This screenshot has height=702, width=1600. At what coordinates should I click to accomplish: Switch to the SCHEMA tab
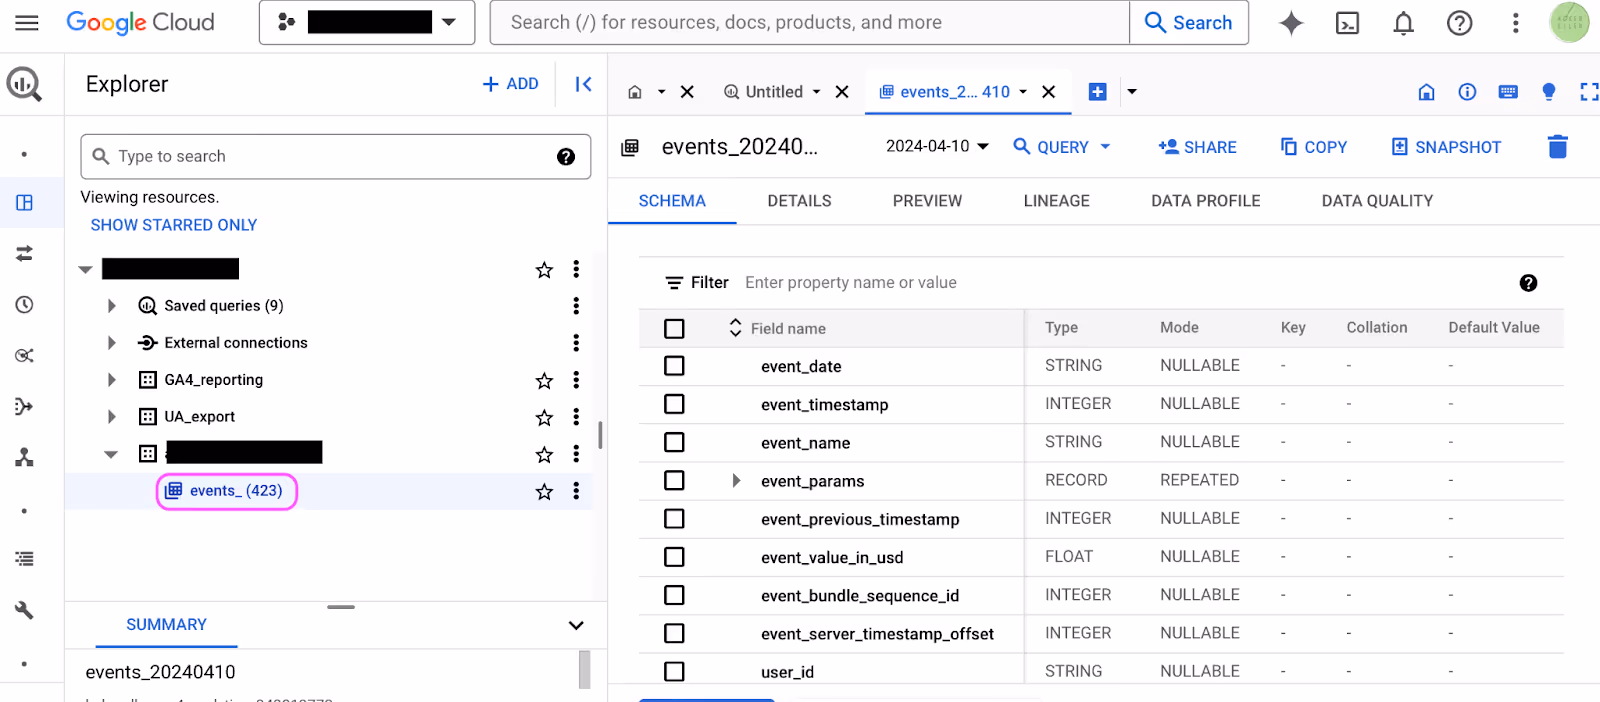coord(672,201)
